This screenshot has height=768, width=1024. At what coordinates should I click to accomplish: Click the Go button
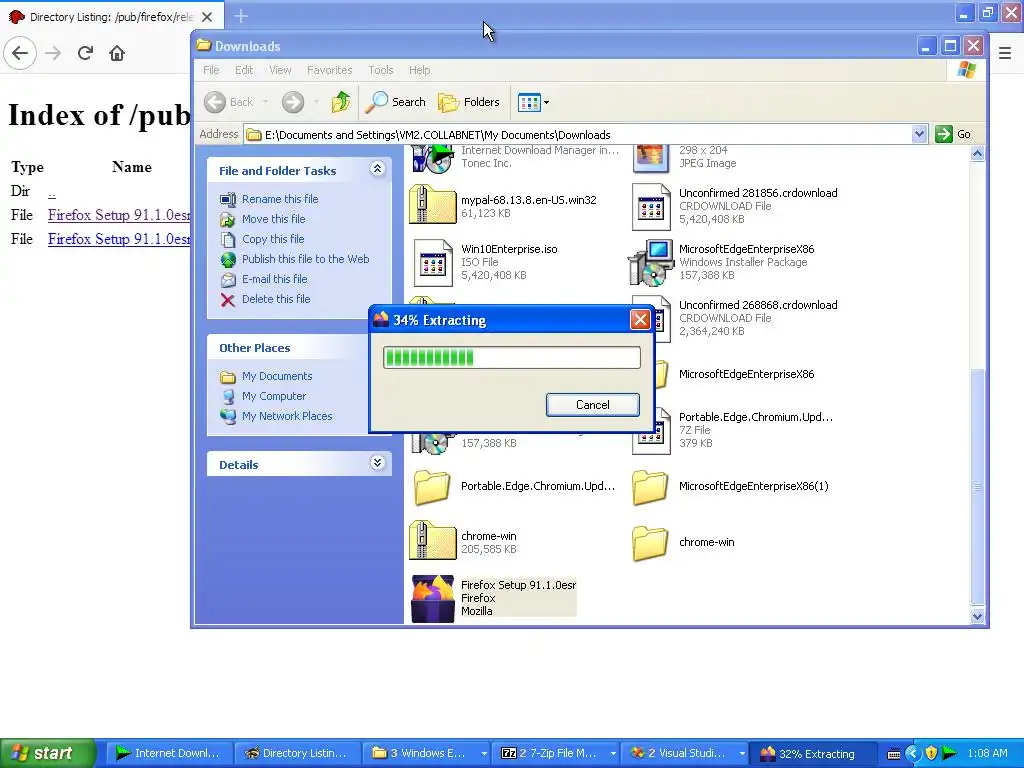click(x=953, y=135)
